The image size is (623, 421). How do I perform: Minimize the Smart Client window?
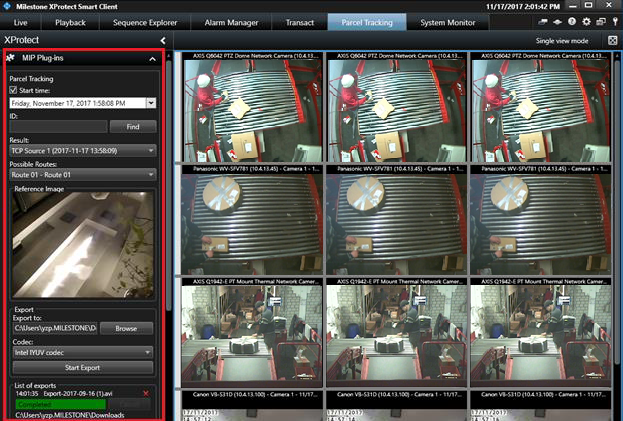(x=573, y=6)
